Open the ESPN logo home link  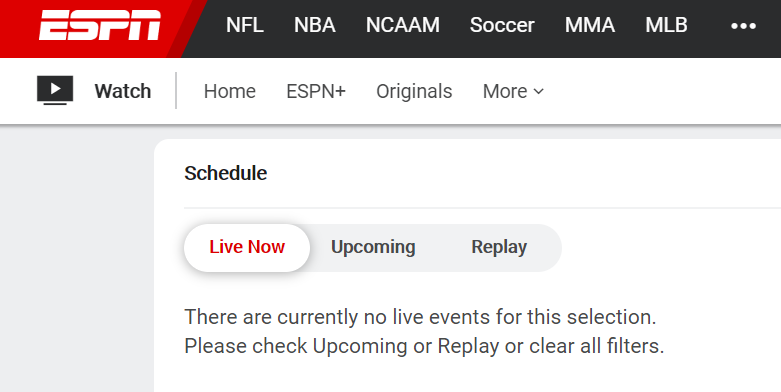click(100, 25)
